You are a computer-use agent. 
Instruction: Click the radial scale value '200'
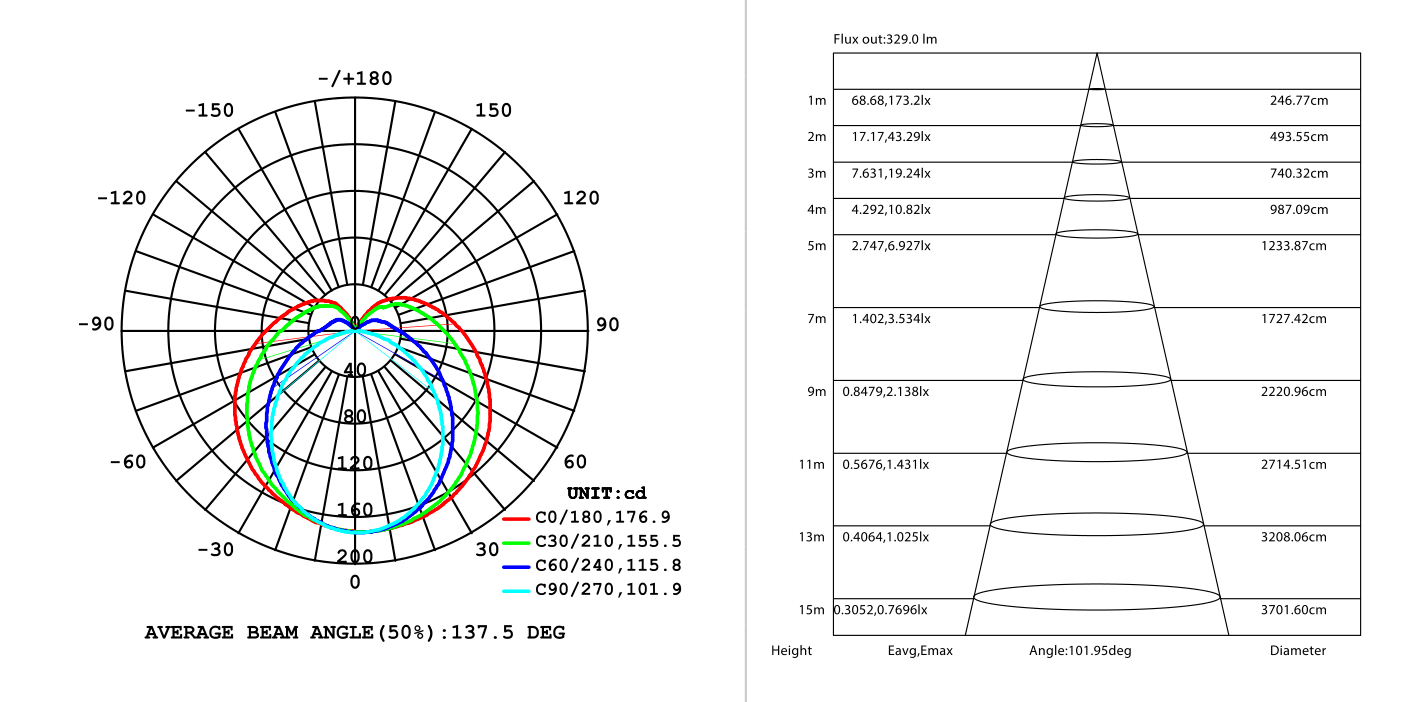pyautogui.click(x=355, y=556)
